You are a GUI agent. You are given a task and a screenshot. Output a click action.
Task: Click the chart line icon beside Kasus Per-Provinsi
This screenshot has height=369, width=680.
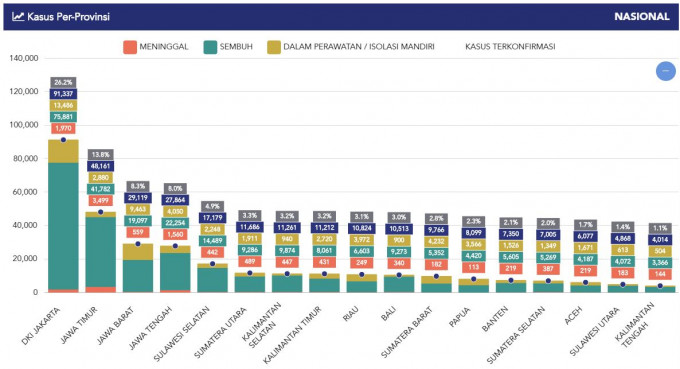click(x=18, y=17)
